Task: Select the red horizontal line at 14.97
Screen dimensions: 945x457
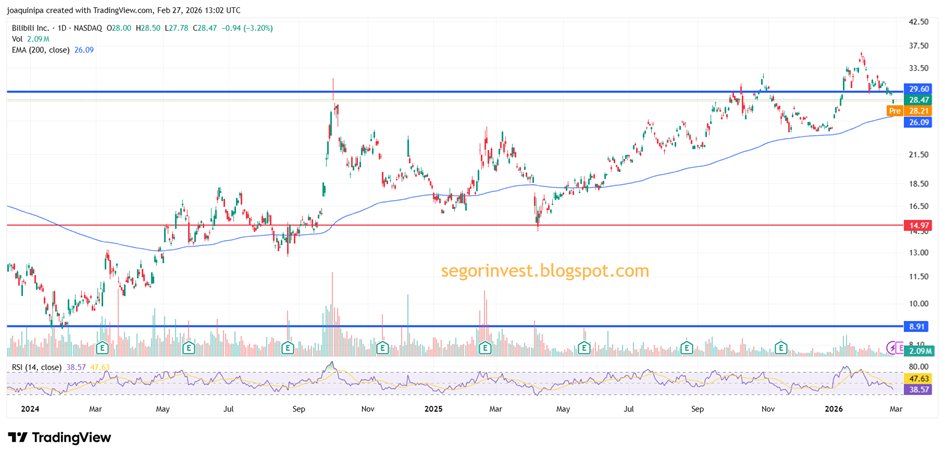Action: pyautogui.click(x=455, y=225)
